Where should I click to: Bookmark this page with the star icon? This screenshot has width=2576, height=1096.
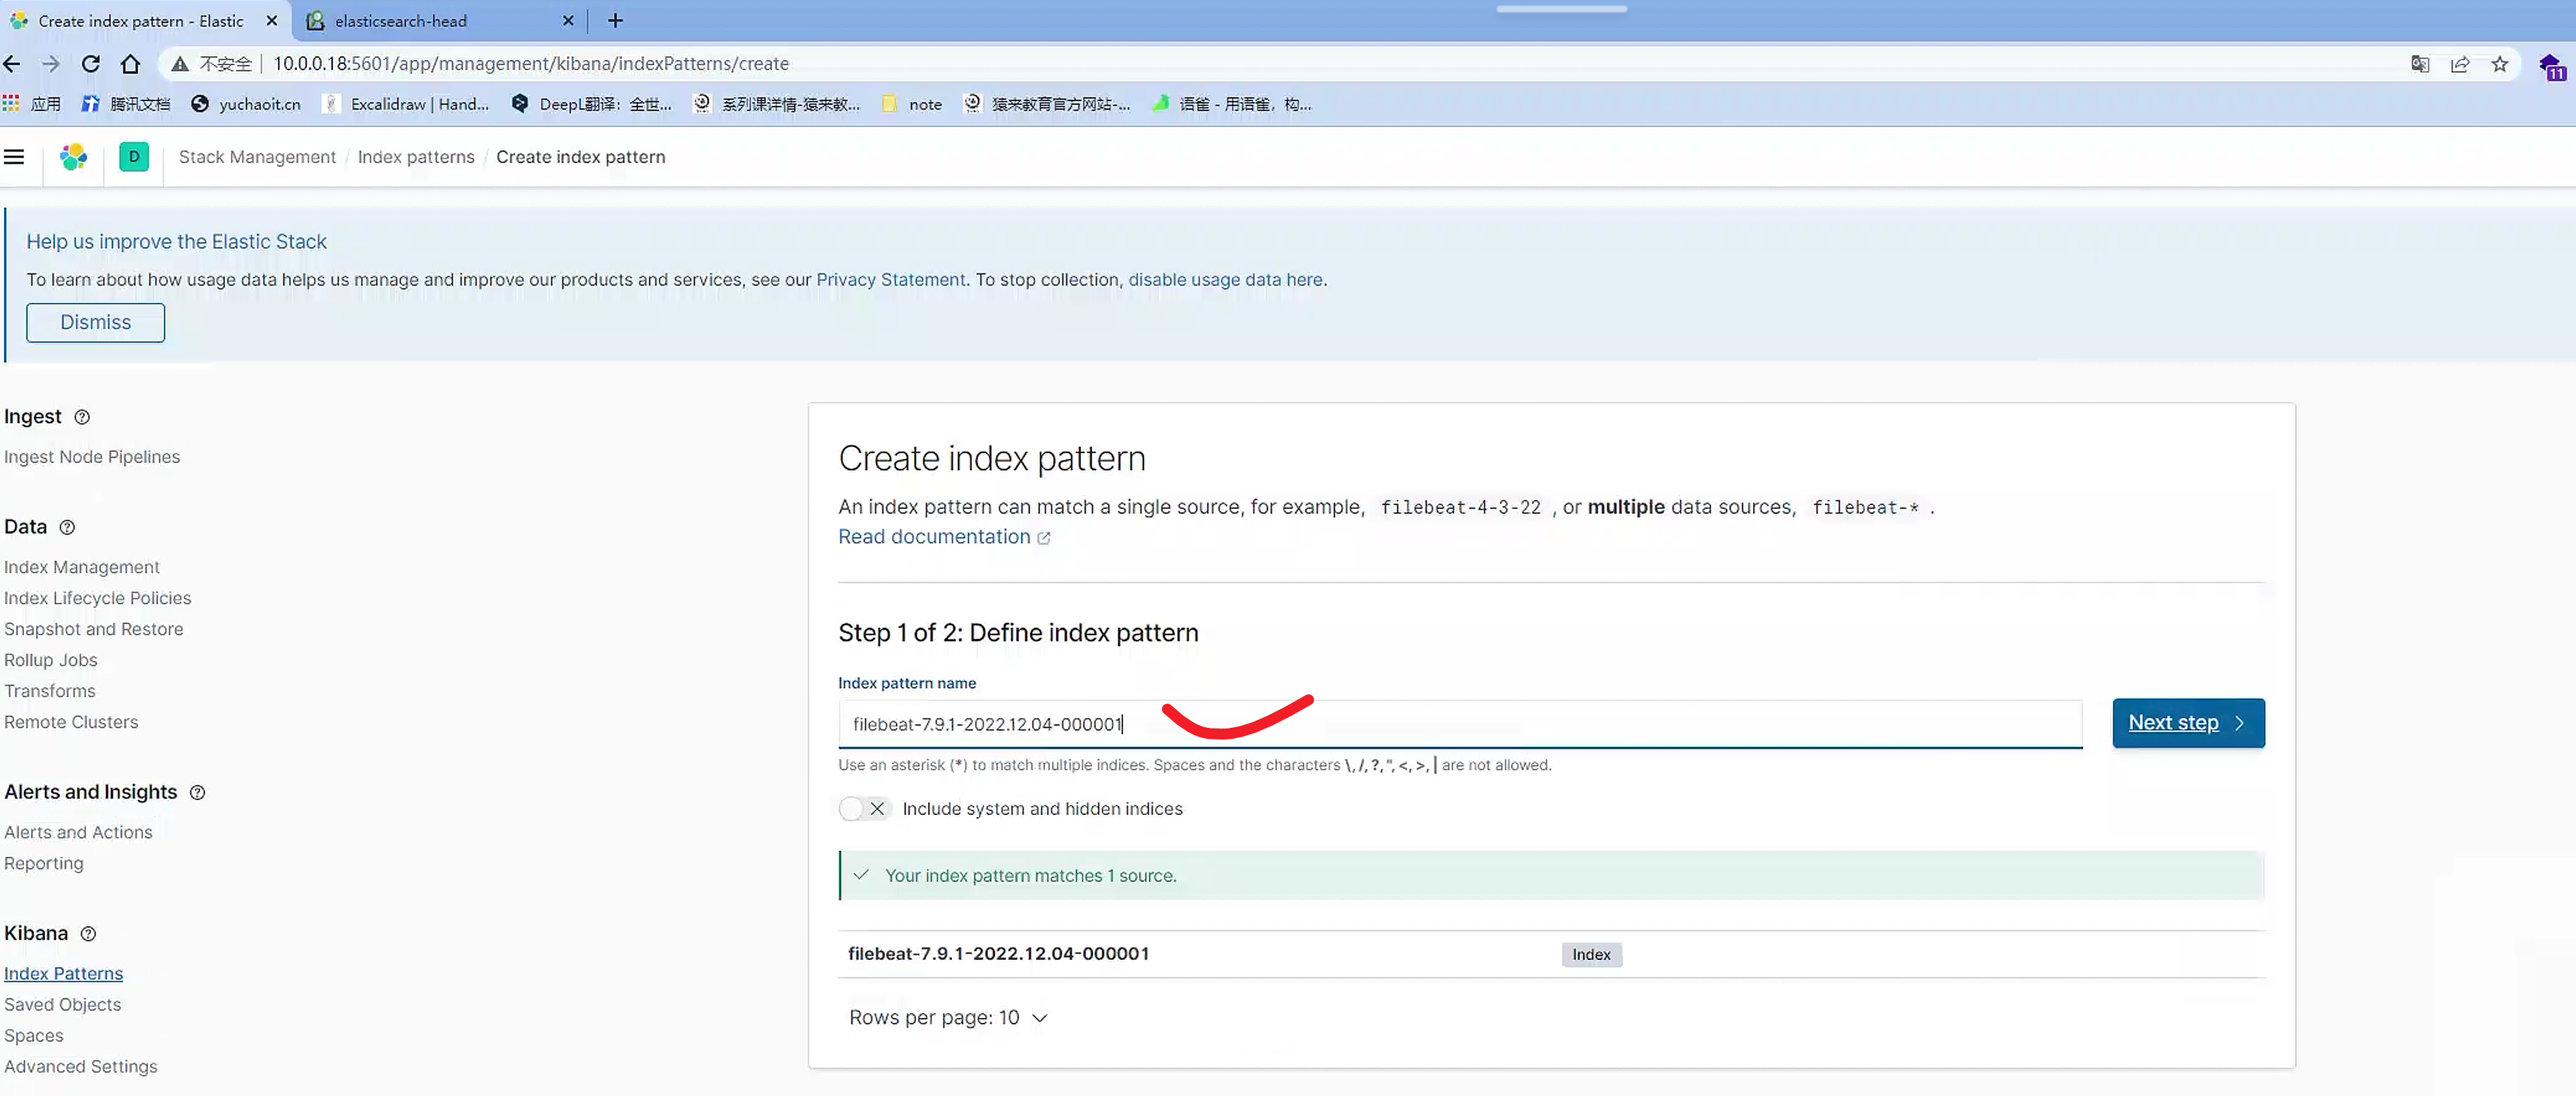2499,64
